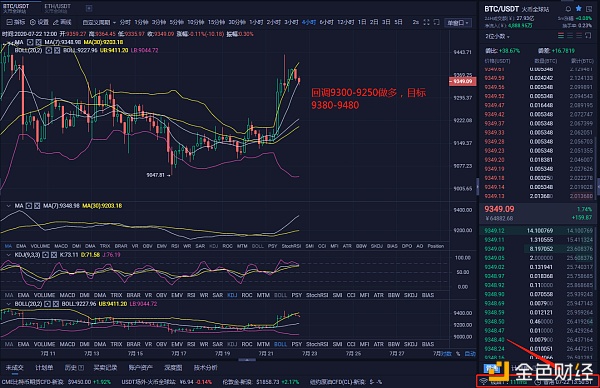Screen dimensions: 600x388
Task: Click the right edge panel collapse handle
Action: coord(598,186)
